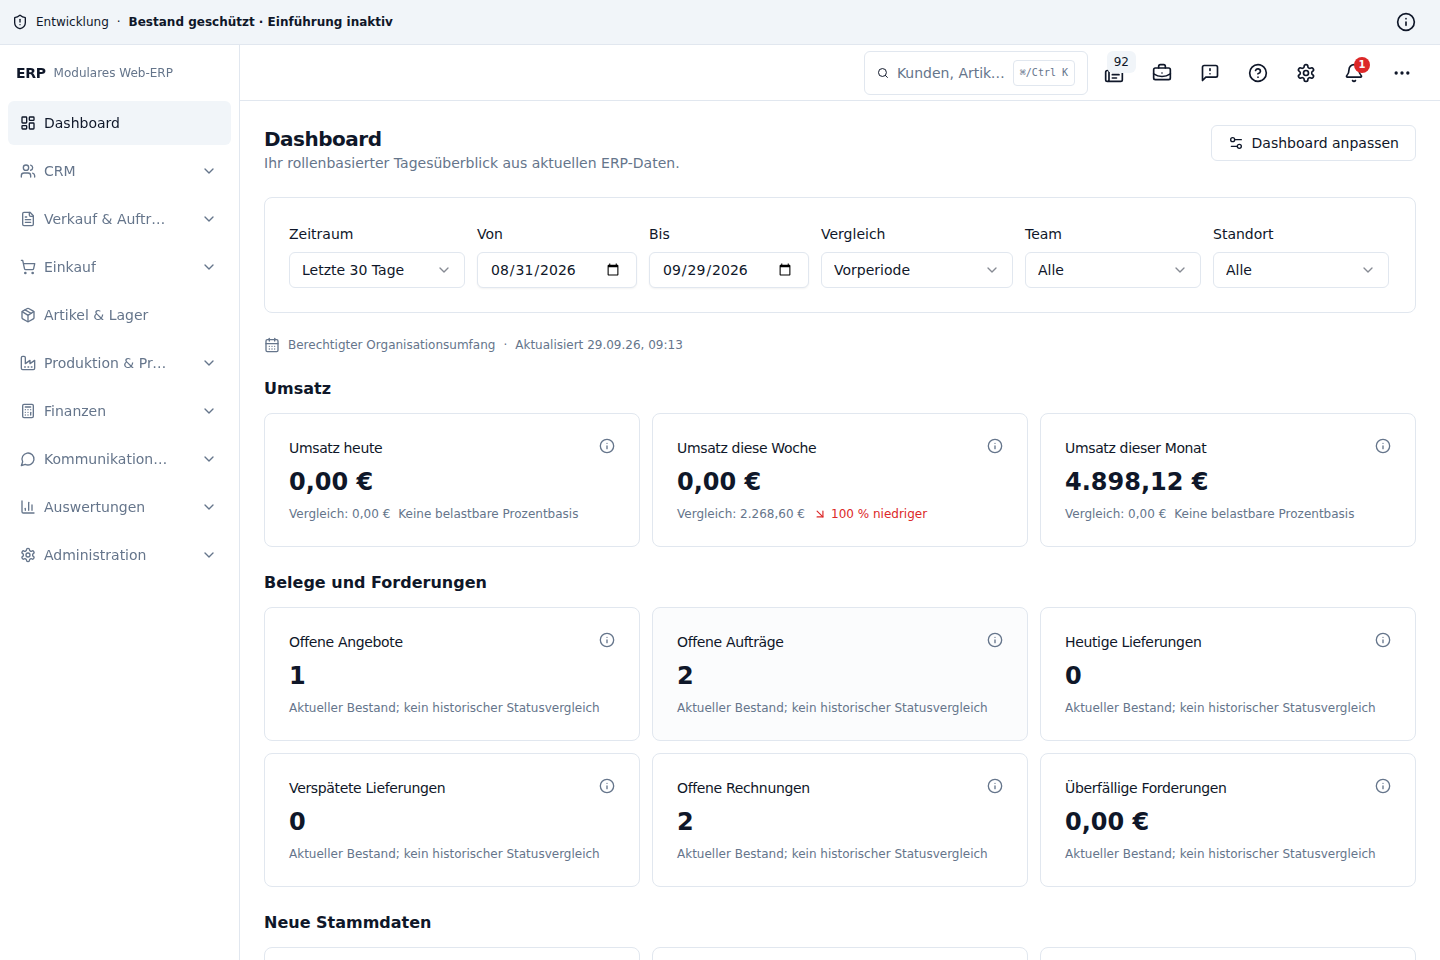The height and width of the screenshot is (960, 1440).
Task: Go to Dashboard in sidebar
Action: [x=119, y=123]
